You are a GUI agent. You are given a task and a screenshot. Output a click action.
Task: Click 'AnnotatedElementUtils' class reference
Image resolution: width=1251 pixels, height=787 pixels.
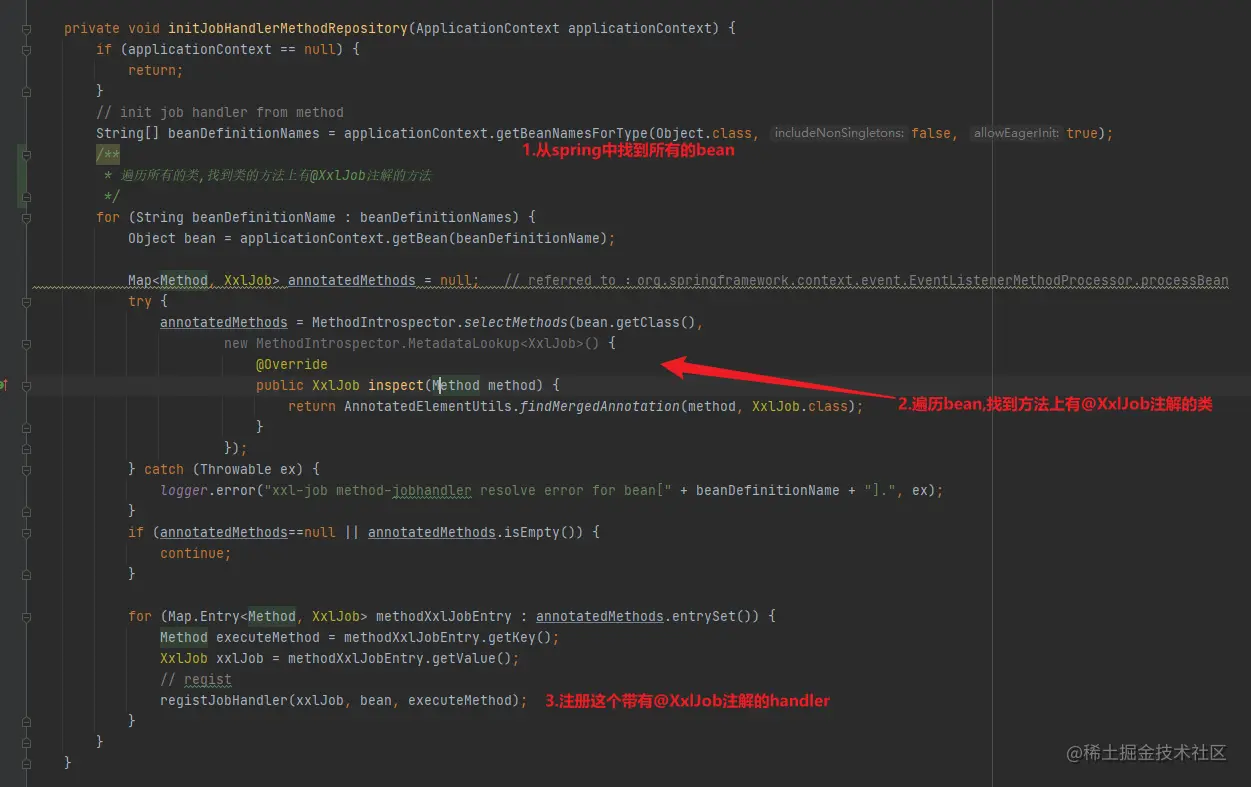pyautogui.click(x=428, y=406)
